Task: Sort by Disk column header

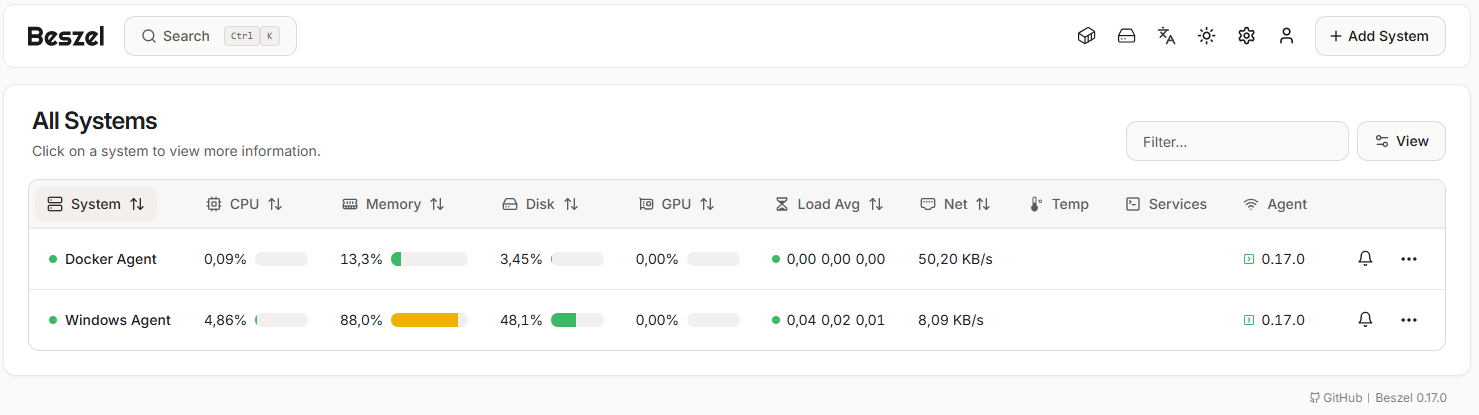Action: click(540, 204)
